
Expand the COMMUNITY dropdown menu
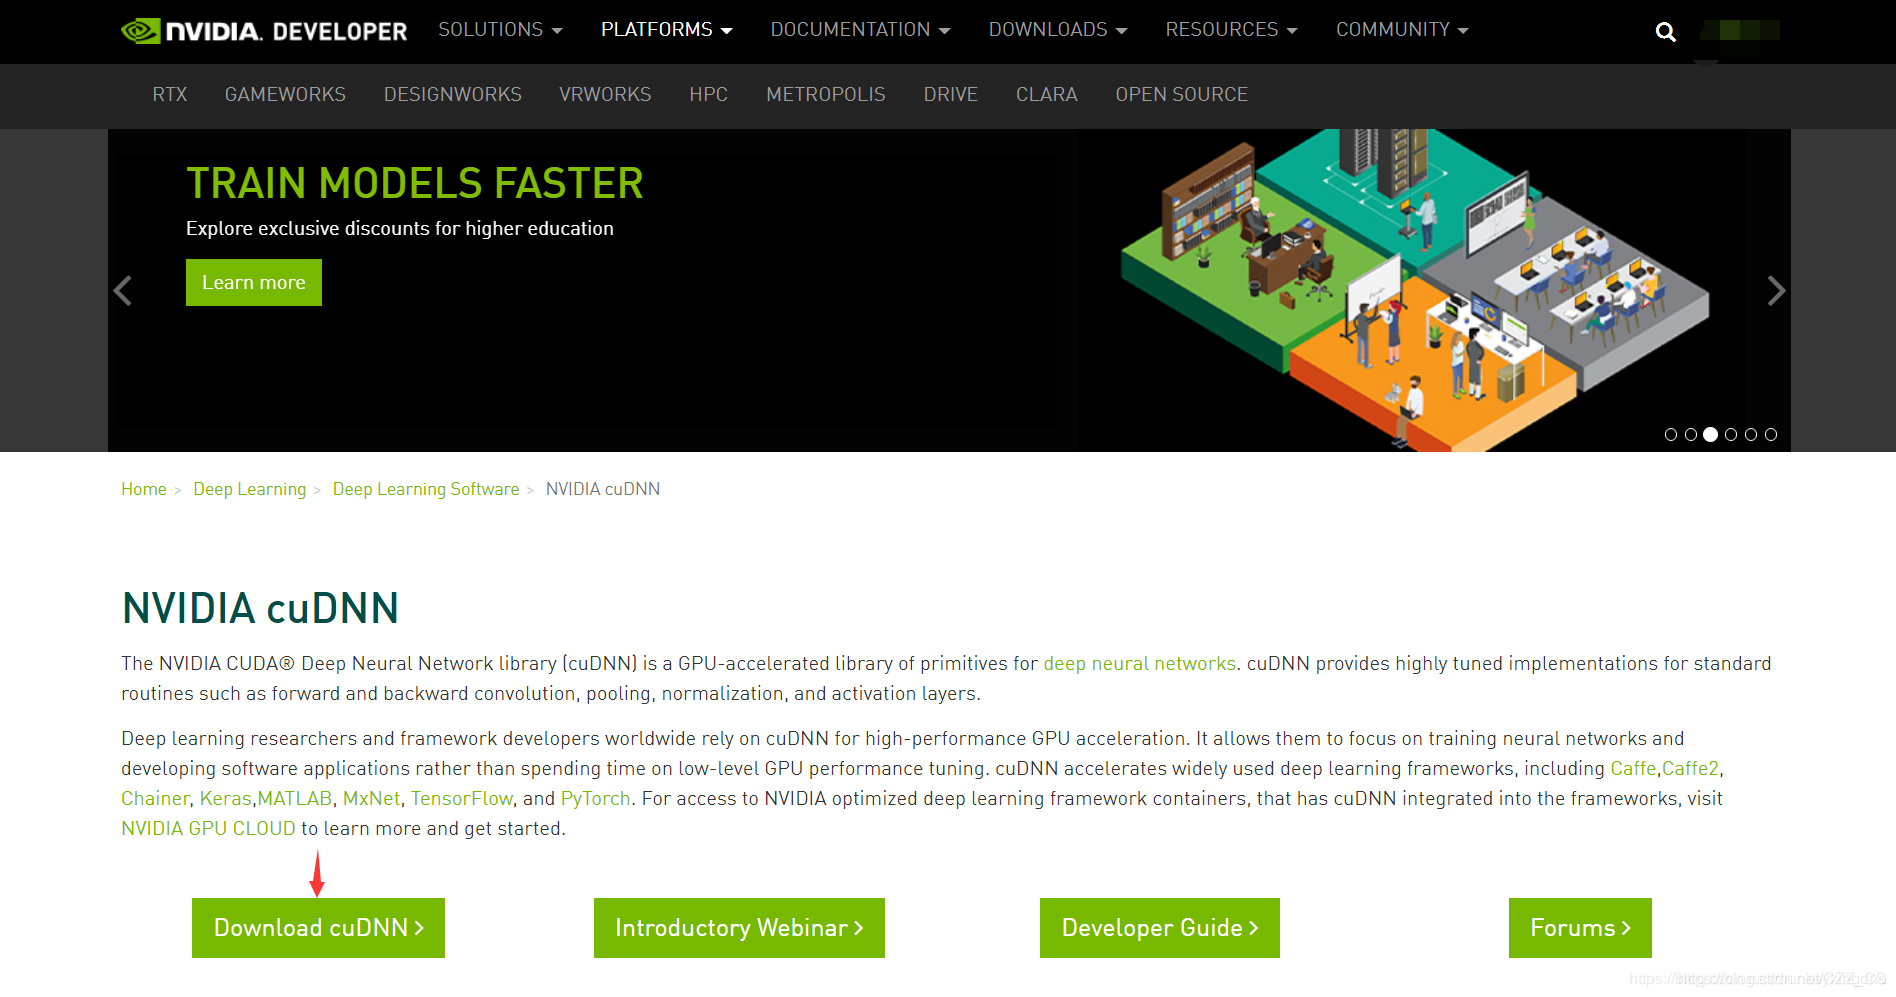click(x=1402, y=30)
